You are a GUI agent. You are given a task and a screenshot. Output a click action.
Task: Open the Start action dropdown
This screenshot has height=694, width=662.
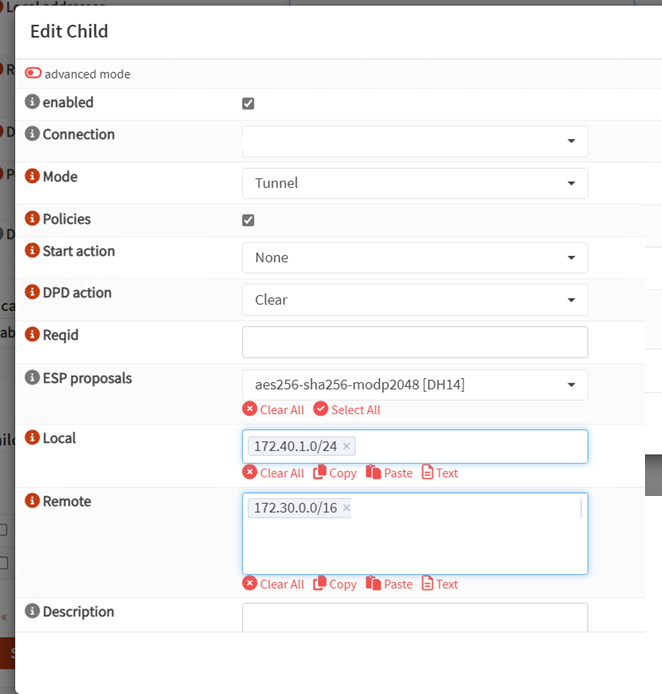(414, 257)
